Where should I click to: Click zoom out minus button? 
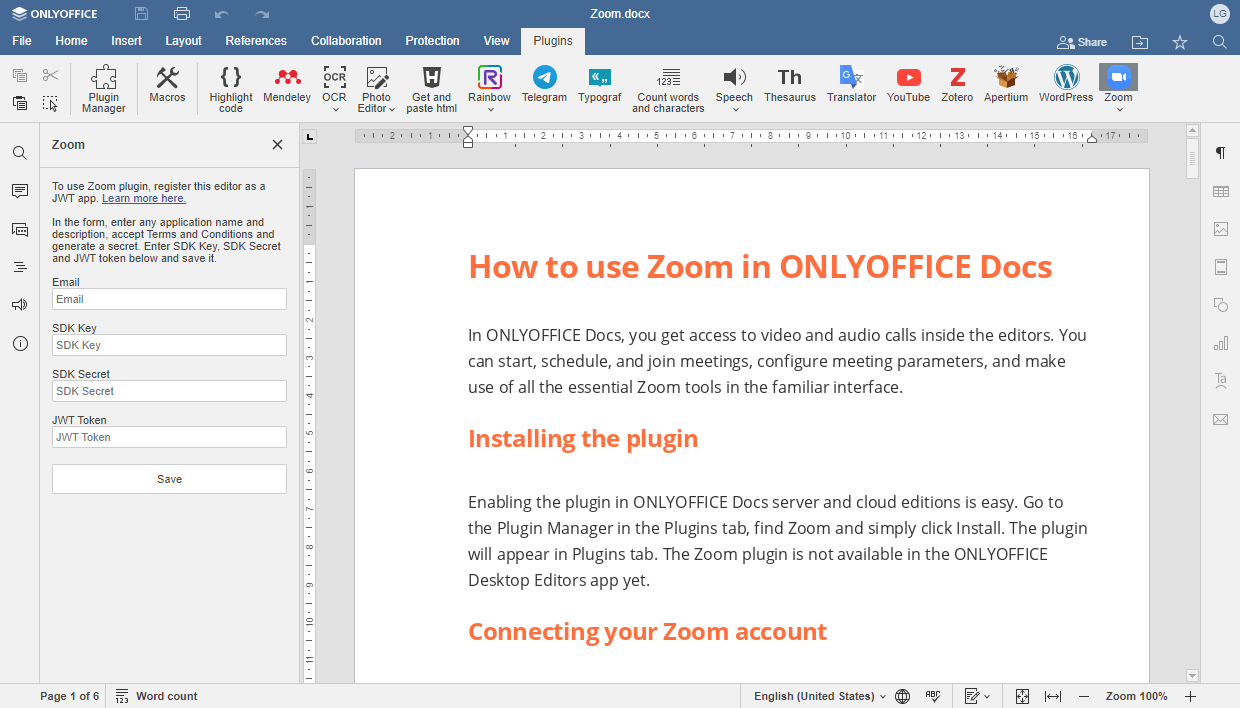pyautogui.click(x=1083, y=696)
